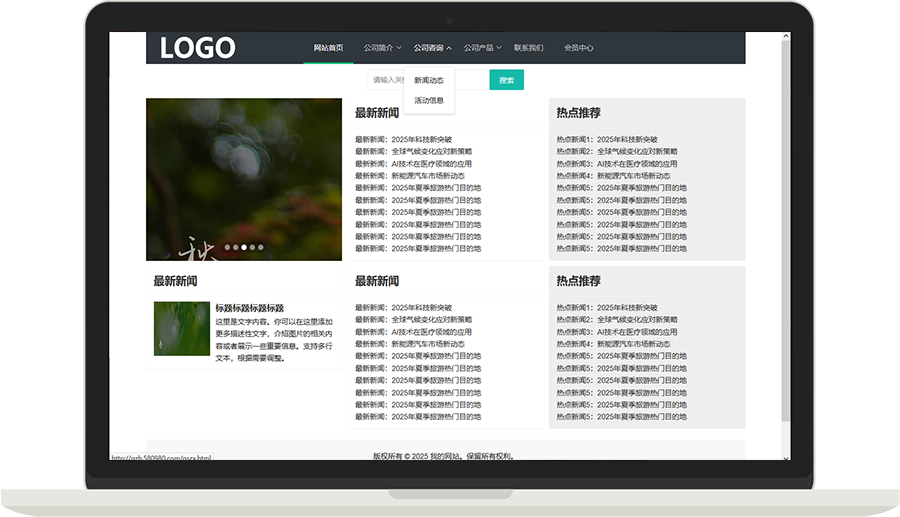The image size is (900, 517).
Task: Choose 活动信息 from the open submenu
Action: pyautogui.click(x=429, y=100)
